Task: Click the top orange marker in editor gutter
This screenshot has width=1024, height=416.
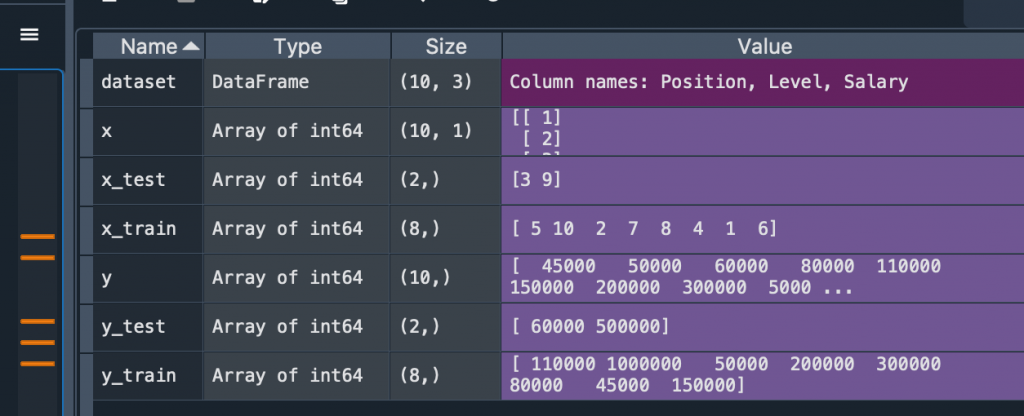Action: (x=37, y=237)
